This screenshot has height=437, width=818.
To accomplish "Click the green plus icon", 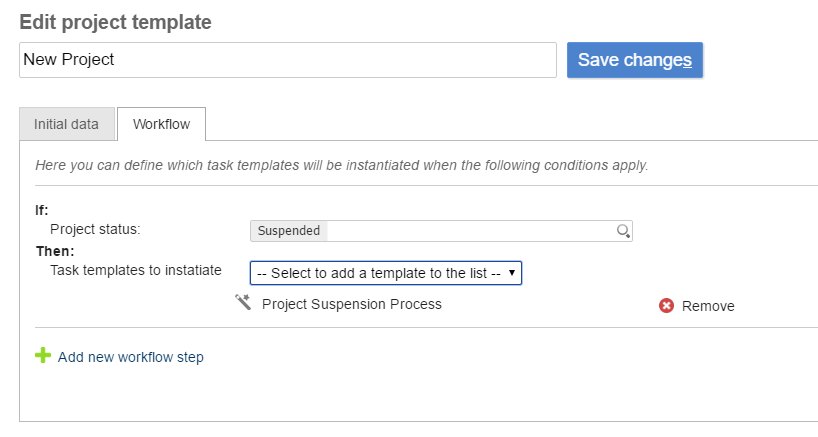I will [43, 355].
